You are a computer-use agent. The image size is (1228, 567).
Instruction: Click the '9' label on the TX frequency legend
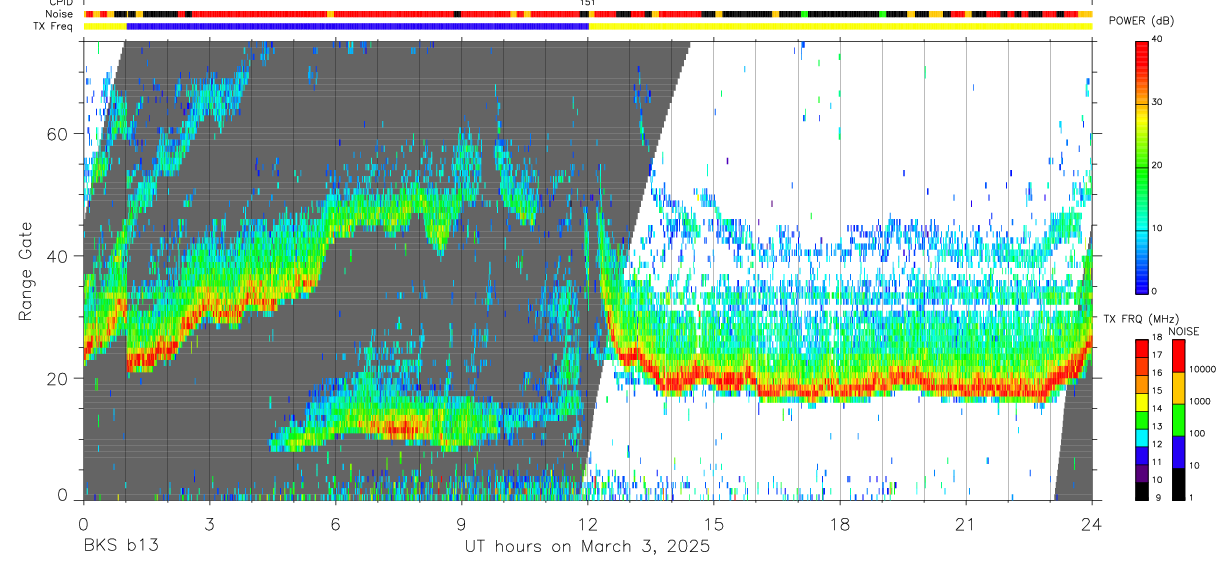point(1156,498)
